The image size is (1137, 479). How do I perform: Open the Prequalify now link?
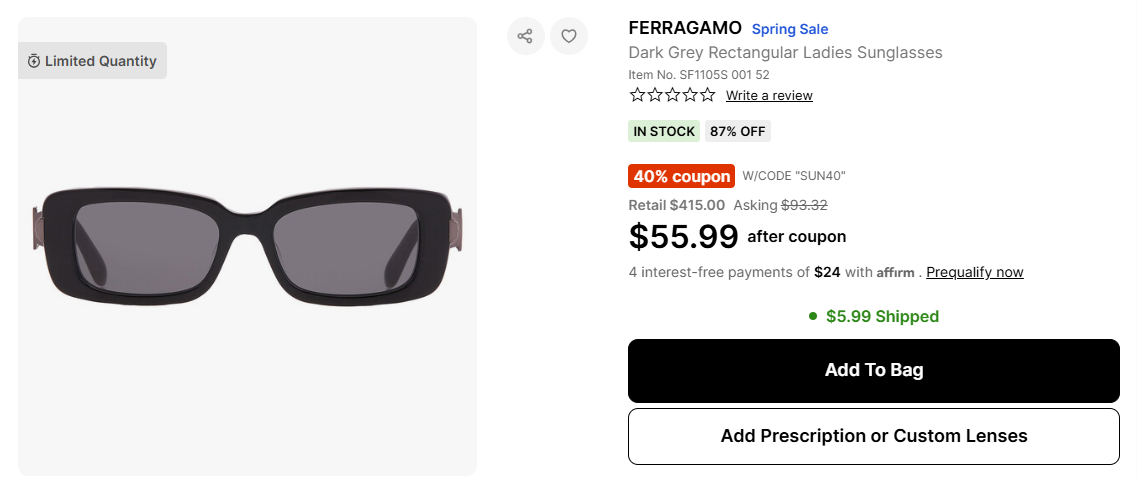(x=975, y=272)
